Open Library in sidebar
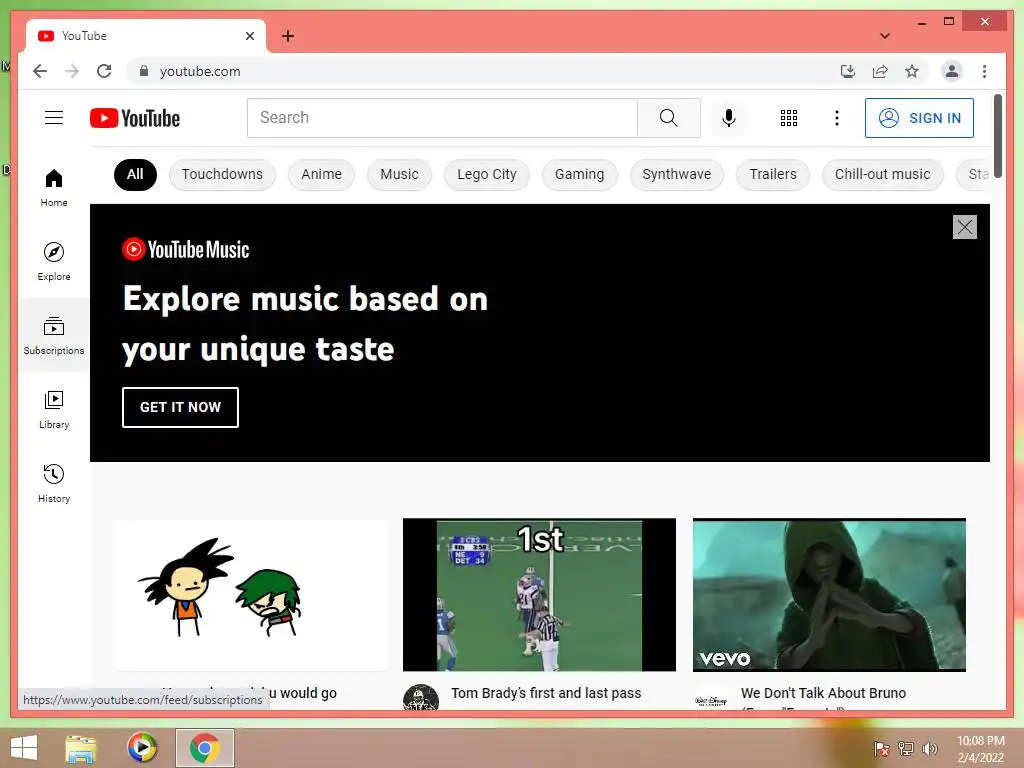Image resolution: width=1024 pixels, height=768 pixels. (x=54, y=410)
